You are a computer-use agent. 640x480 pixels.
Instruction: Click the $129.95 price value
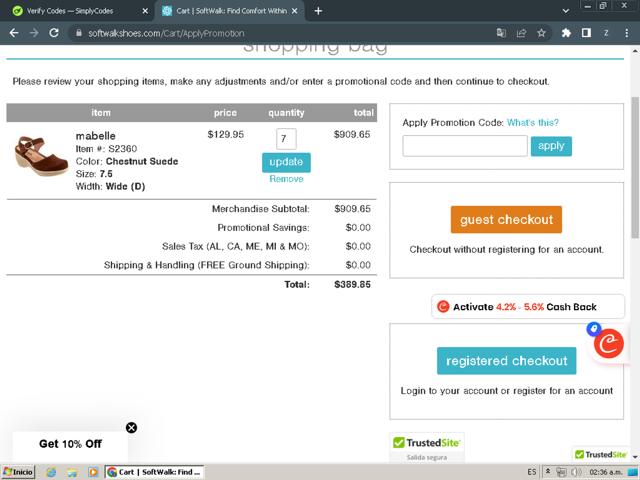click(x=225, y=134)
